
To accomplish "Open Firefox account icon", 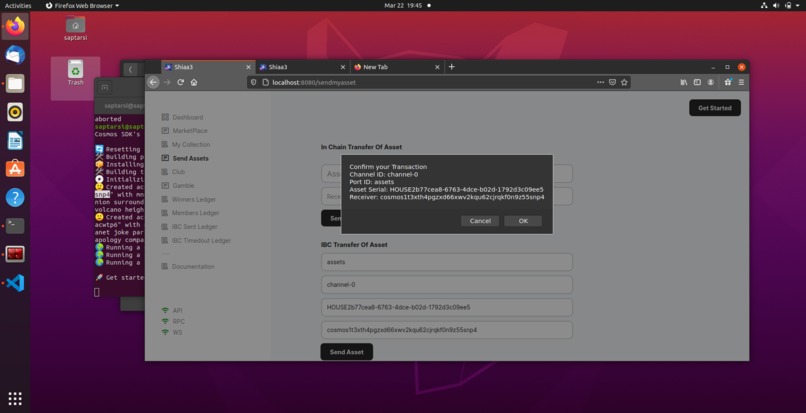I will point(710,82).
